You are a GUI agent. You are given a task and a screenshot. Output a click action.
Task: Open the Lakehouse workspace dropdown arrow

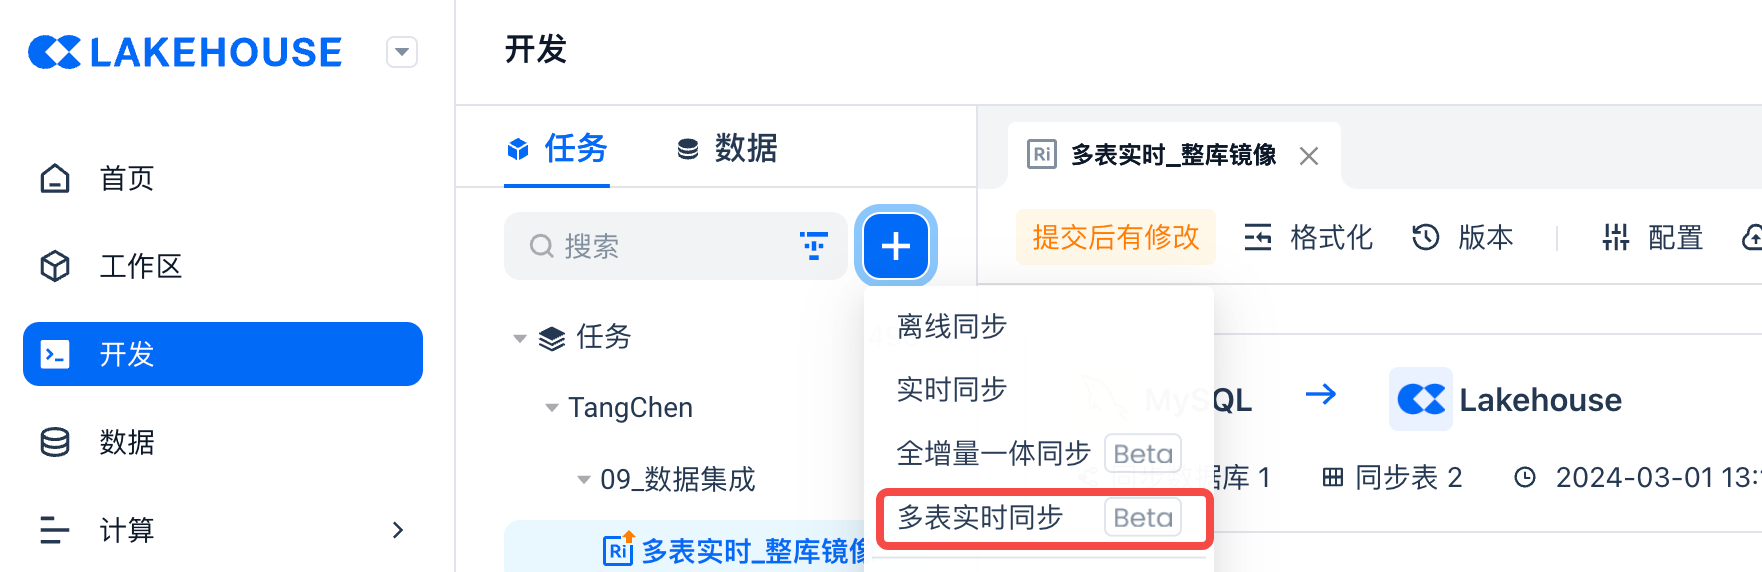402,52
